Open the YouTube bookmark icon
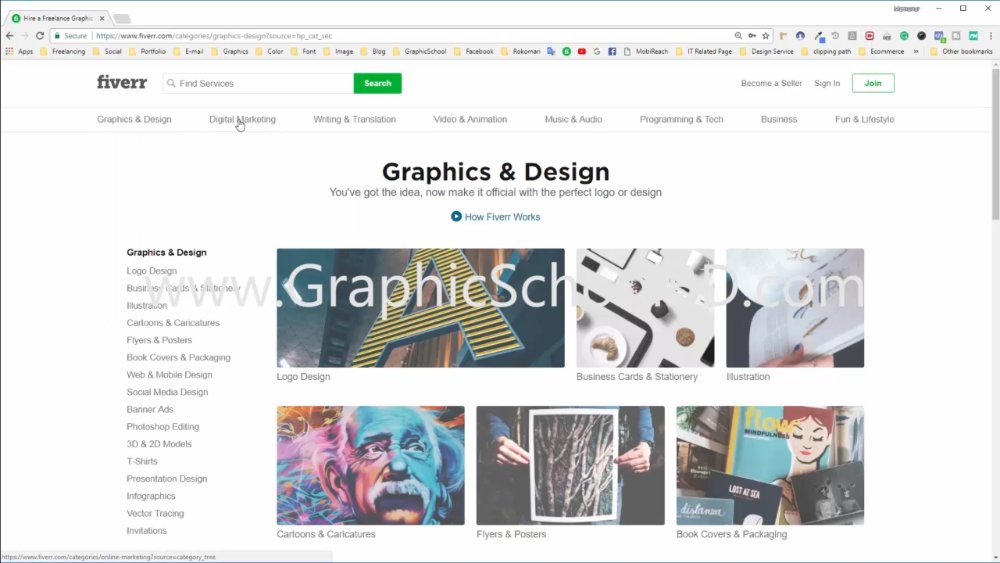This screenshot has height=563, width=1000. click(x=582, y=51)
